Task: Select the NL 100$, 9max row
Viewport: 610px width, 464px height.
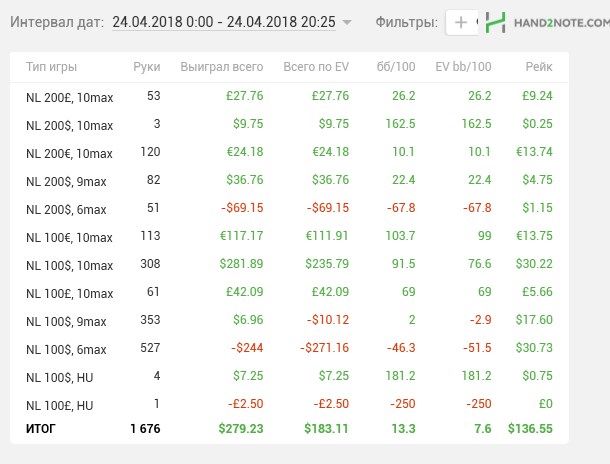Action: click(66, 322)
